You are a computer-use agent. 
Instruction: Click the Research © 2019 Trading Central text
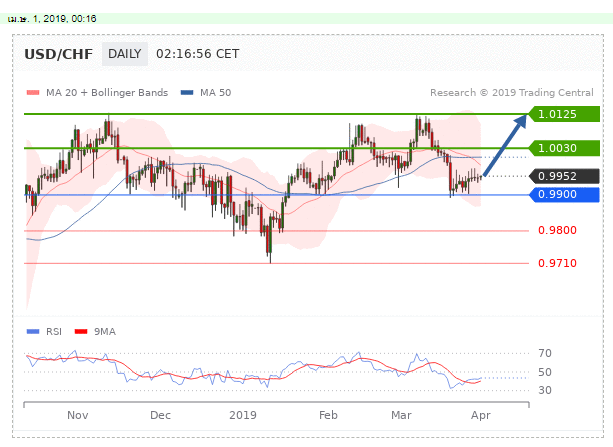512,93
